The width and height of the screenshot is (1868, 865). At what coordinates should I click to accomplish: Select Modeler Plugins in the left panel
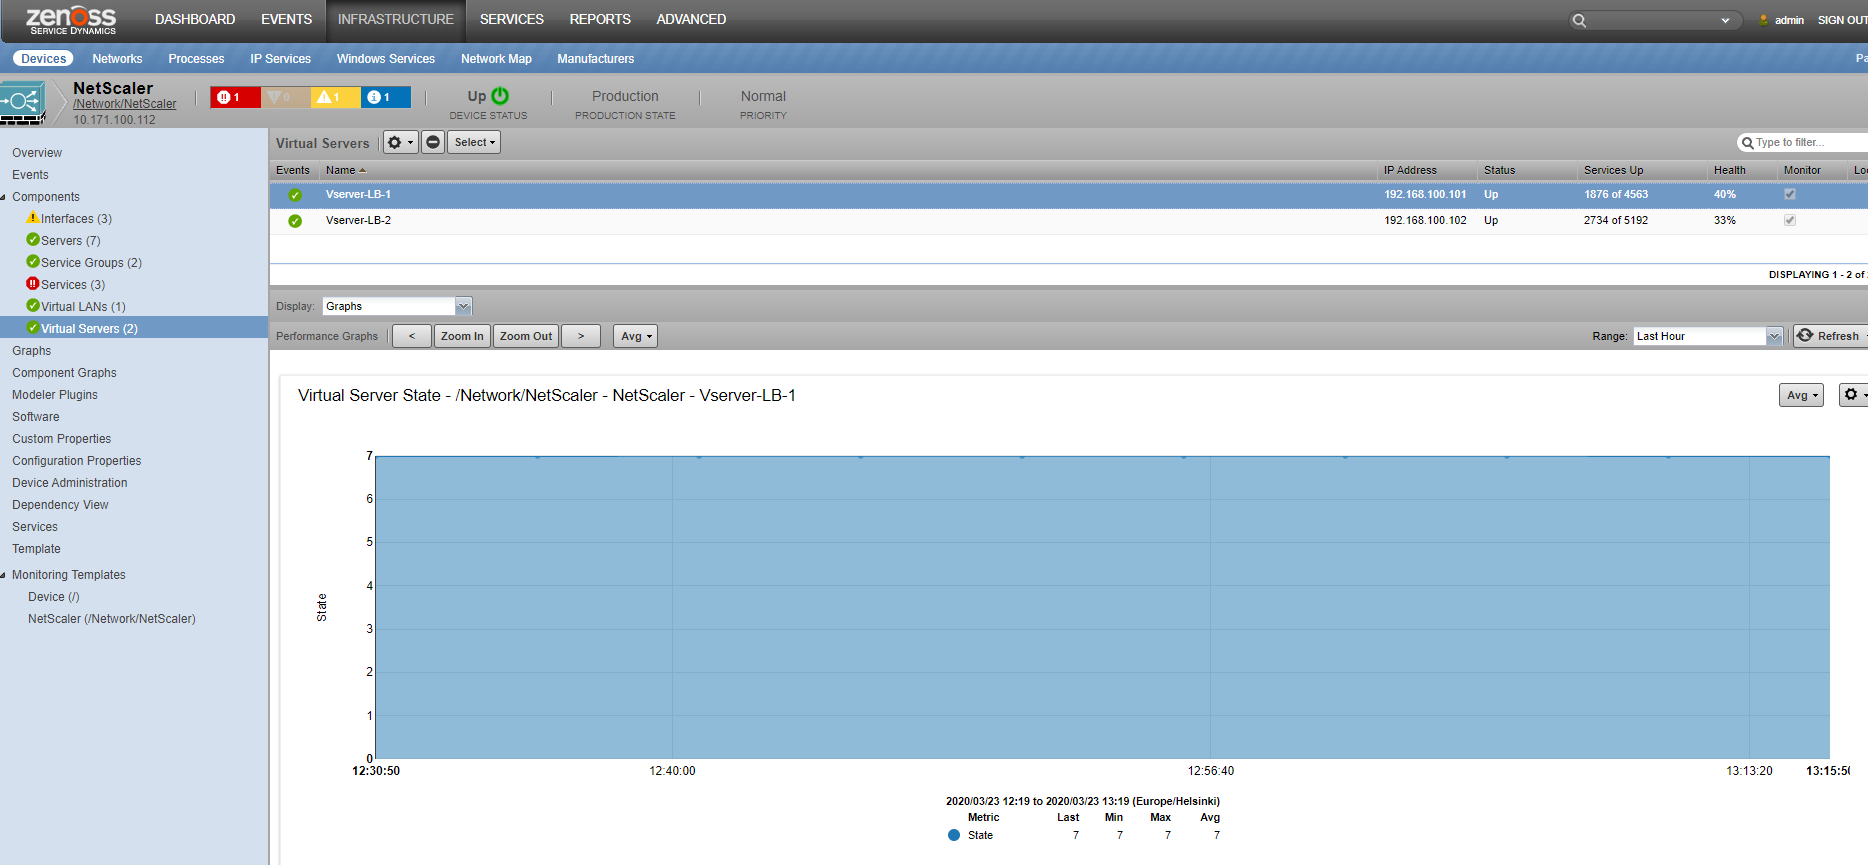click(55, 395)
